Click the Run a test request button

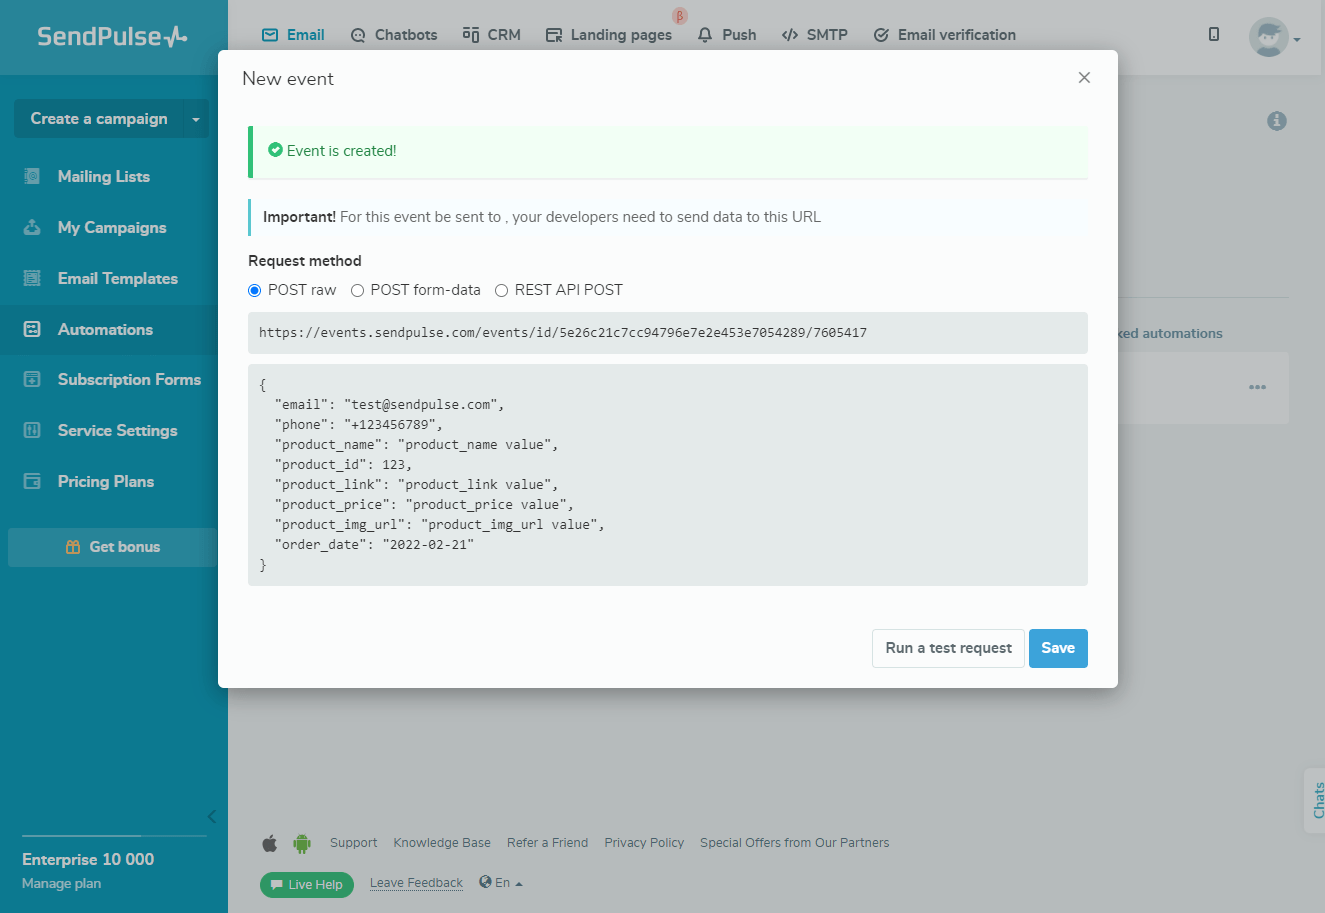click(x=948, y=648)
